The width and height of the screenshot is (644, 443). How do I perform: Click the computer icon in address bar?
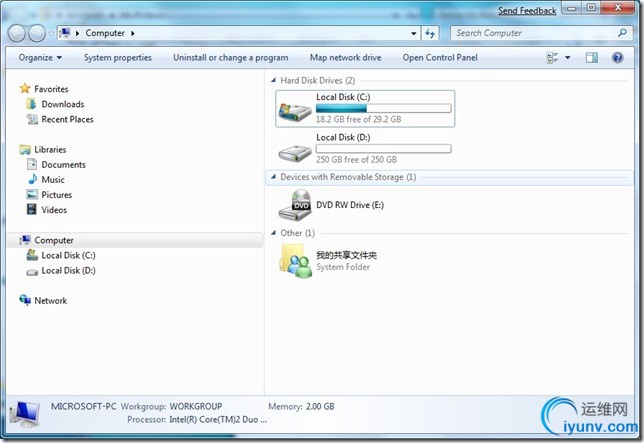[64, 33]
